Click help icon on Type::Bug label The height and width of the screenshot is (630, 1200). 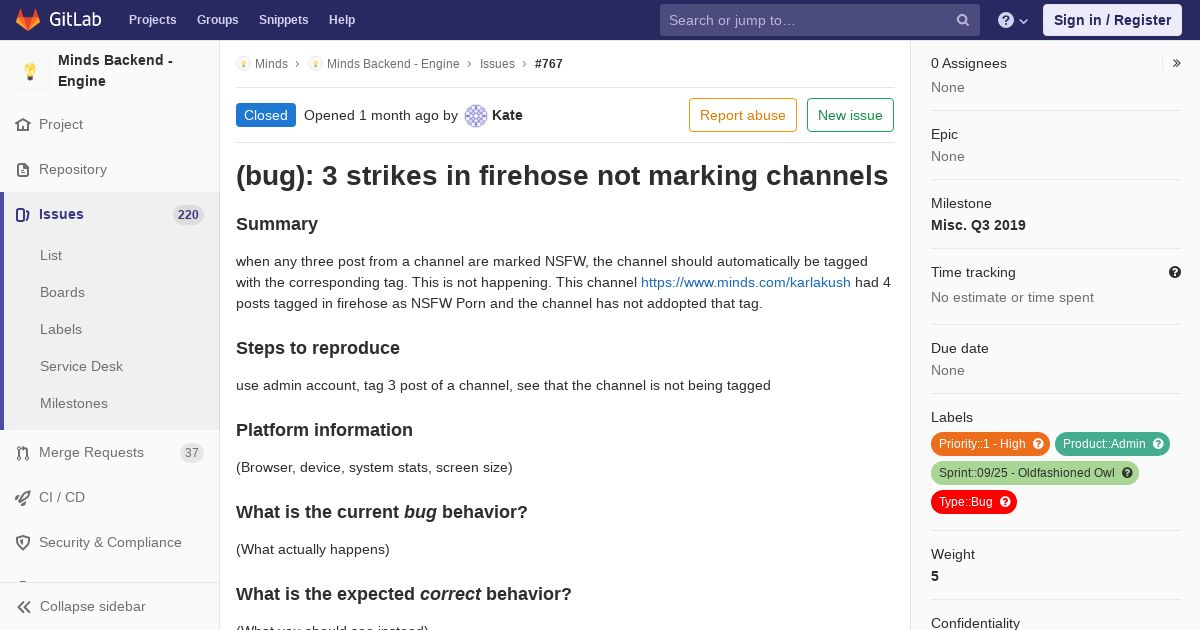[1005, 502]
